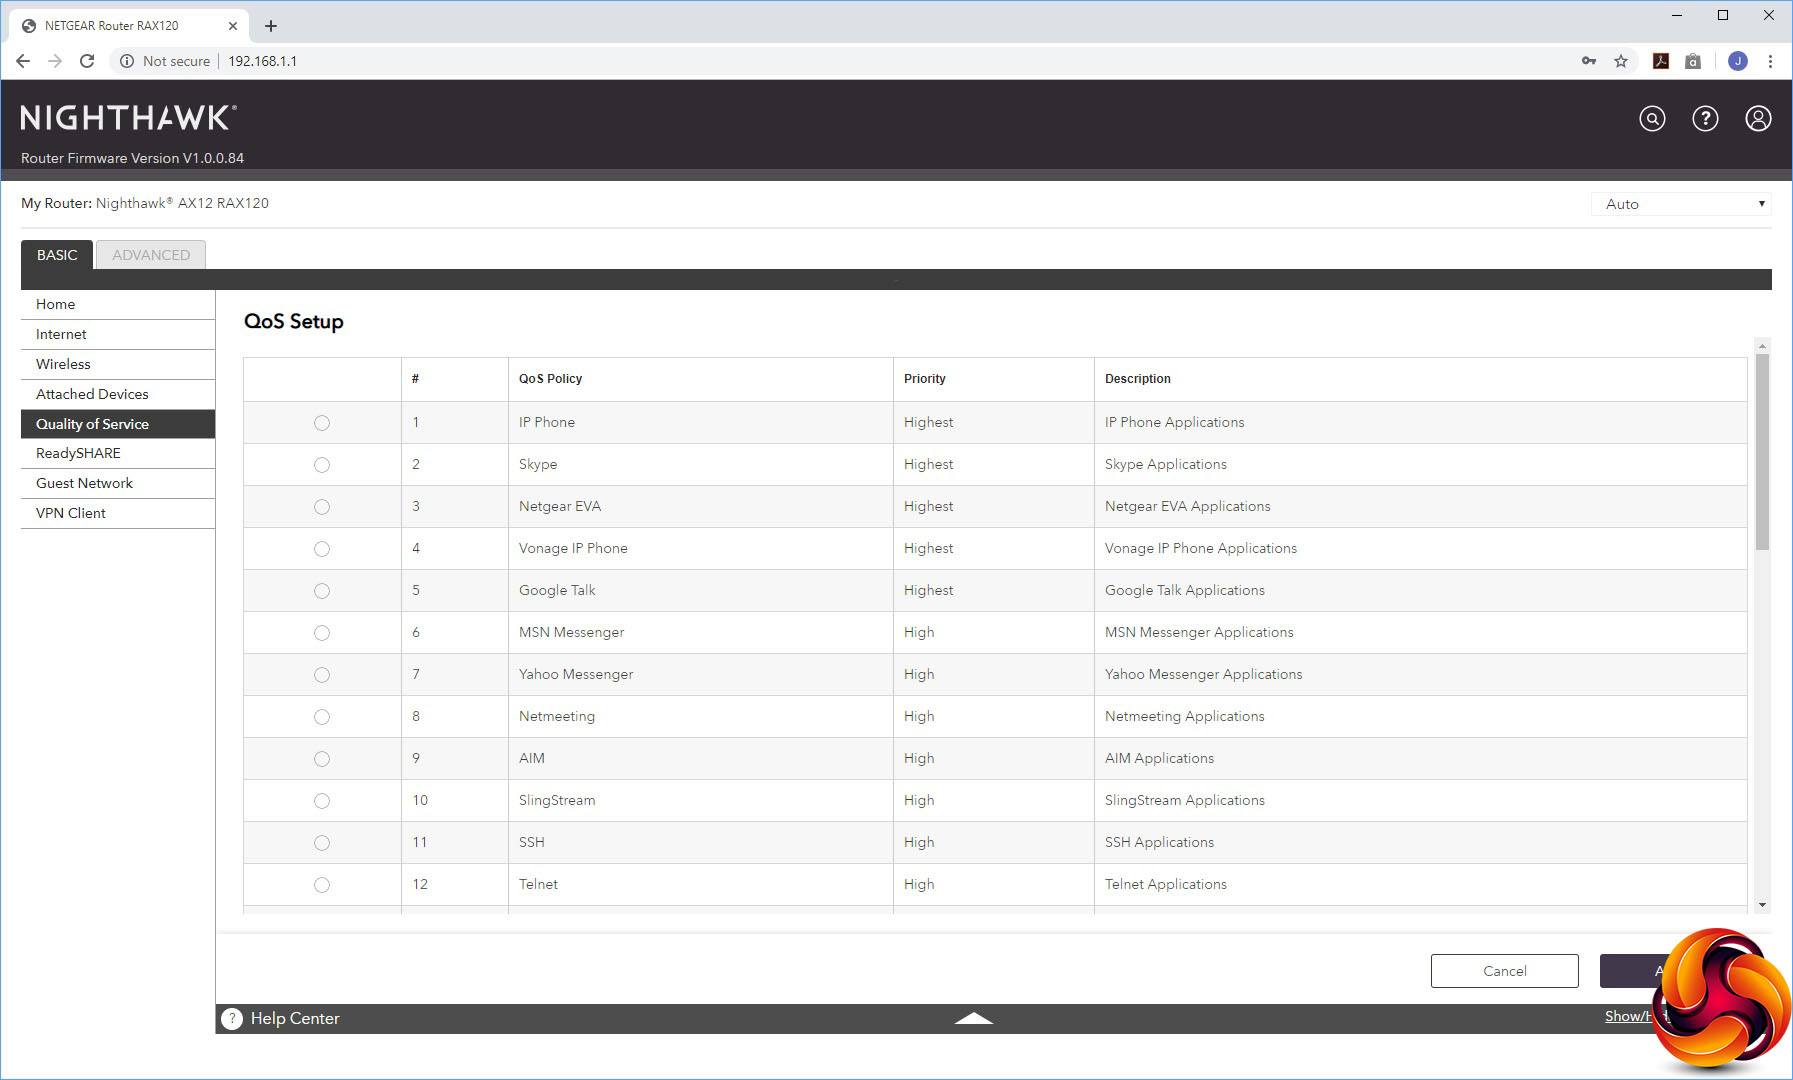Select the Skype policy radio button
1793x1080 pixels.
tap(322, 465)
